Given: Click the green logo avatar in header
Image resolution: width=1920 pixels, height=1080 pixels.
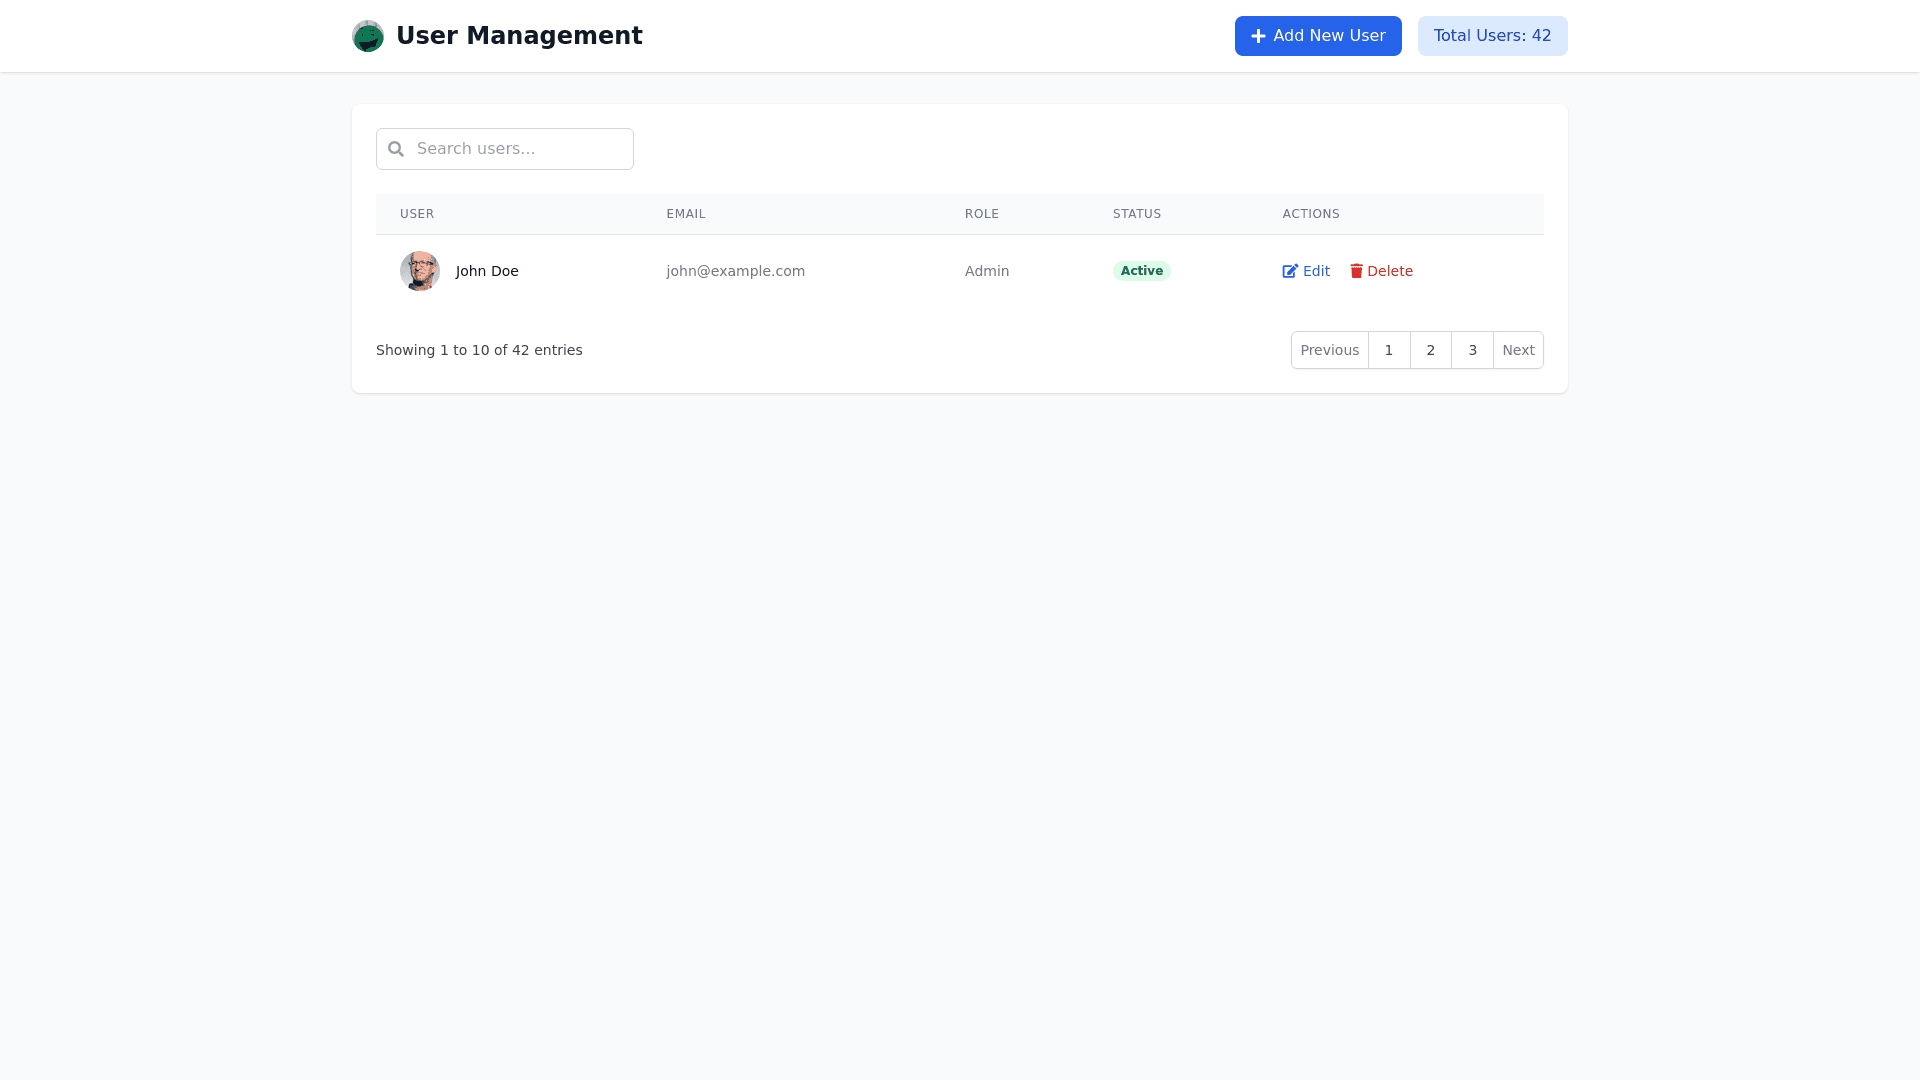Looking at the screenshot, I should point(368,36).
